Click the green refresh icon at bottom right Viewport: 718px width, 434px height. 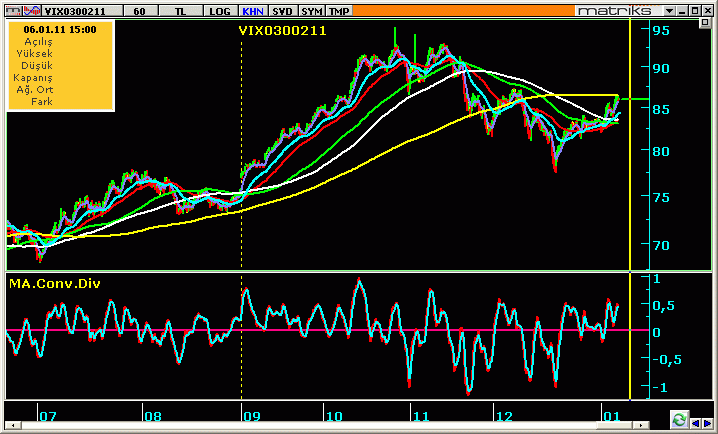point(679,419)
